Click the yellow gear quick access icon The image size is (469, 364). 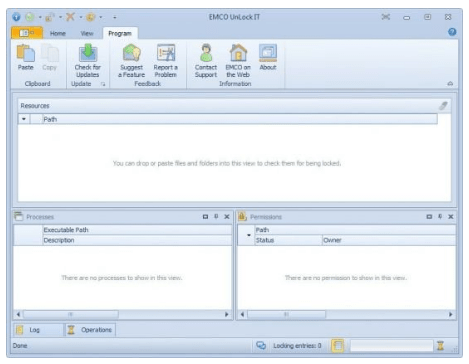[91, 17]
